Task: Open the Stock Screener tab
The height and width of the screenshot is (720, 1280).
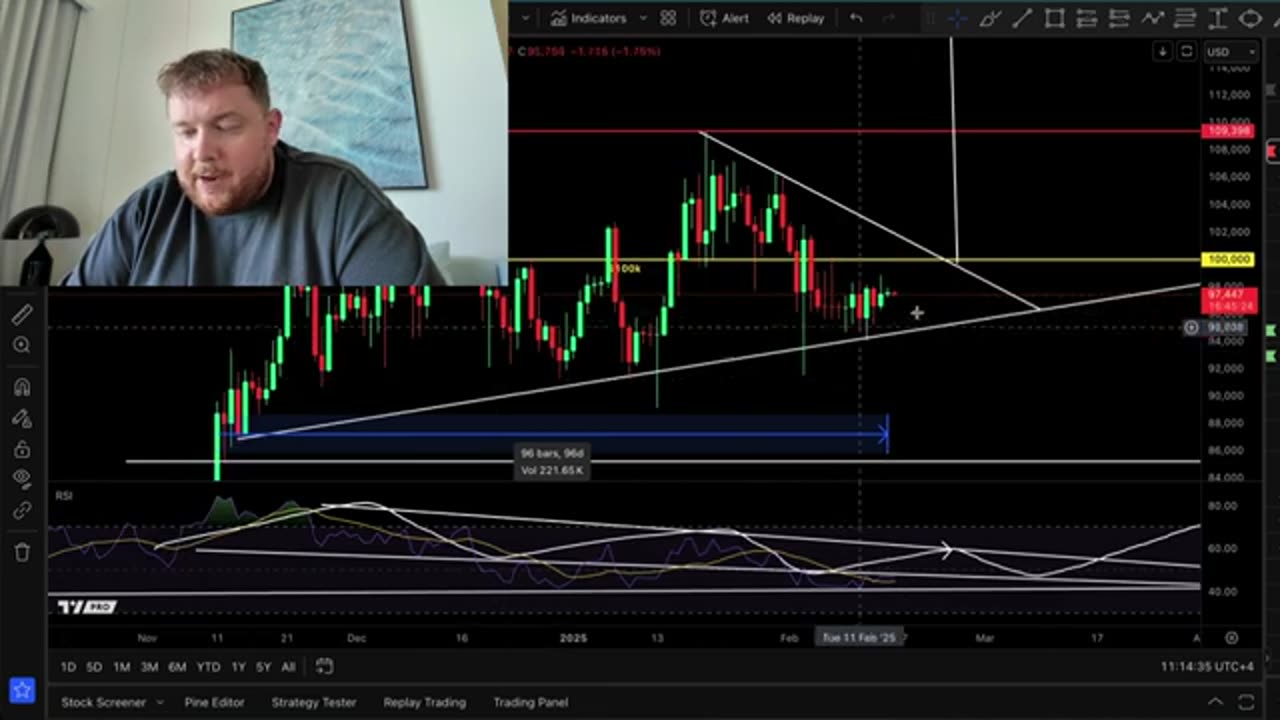Action: pyautogui.click(x=103, y=702)
